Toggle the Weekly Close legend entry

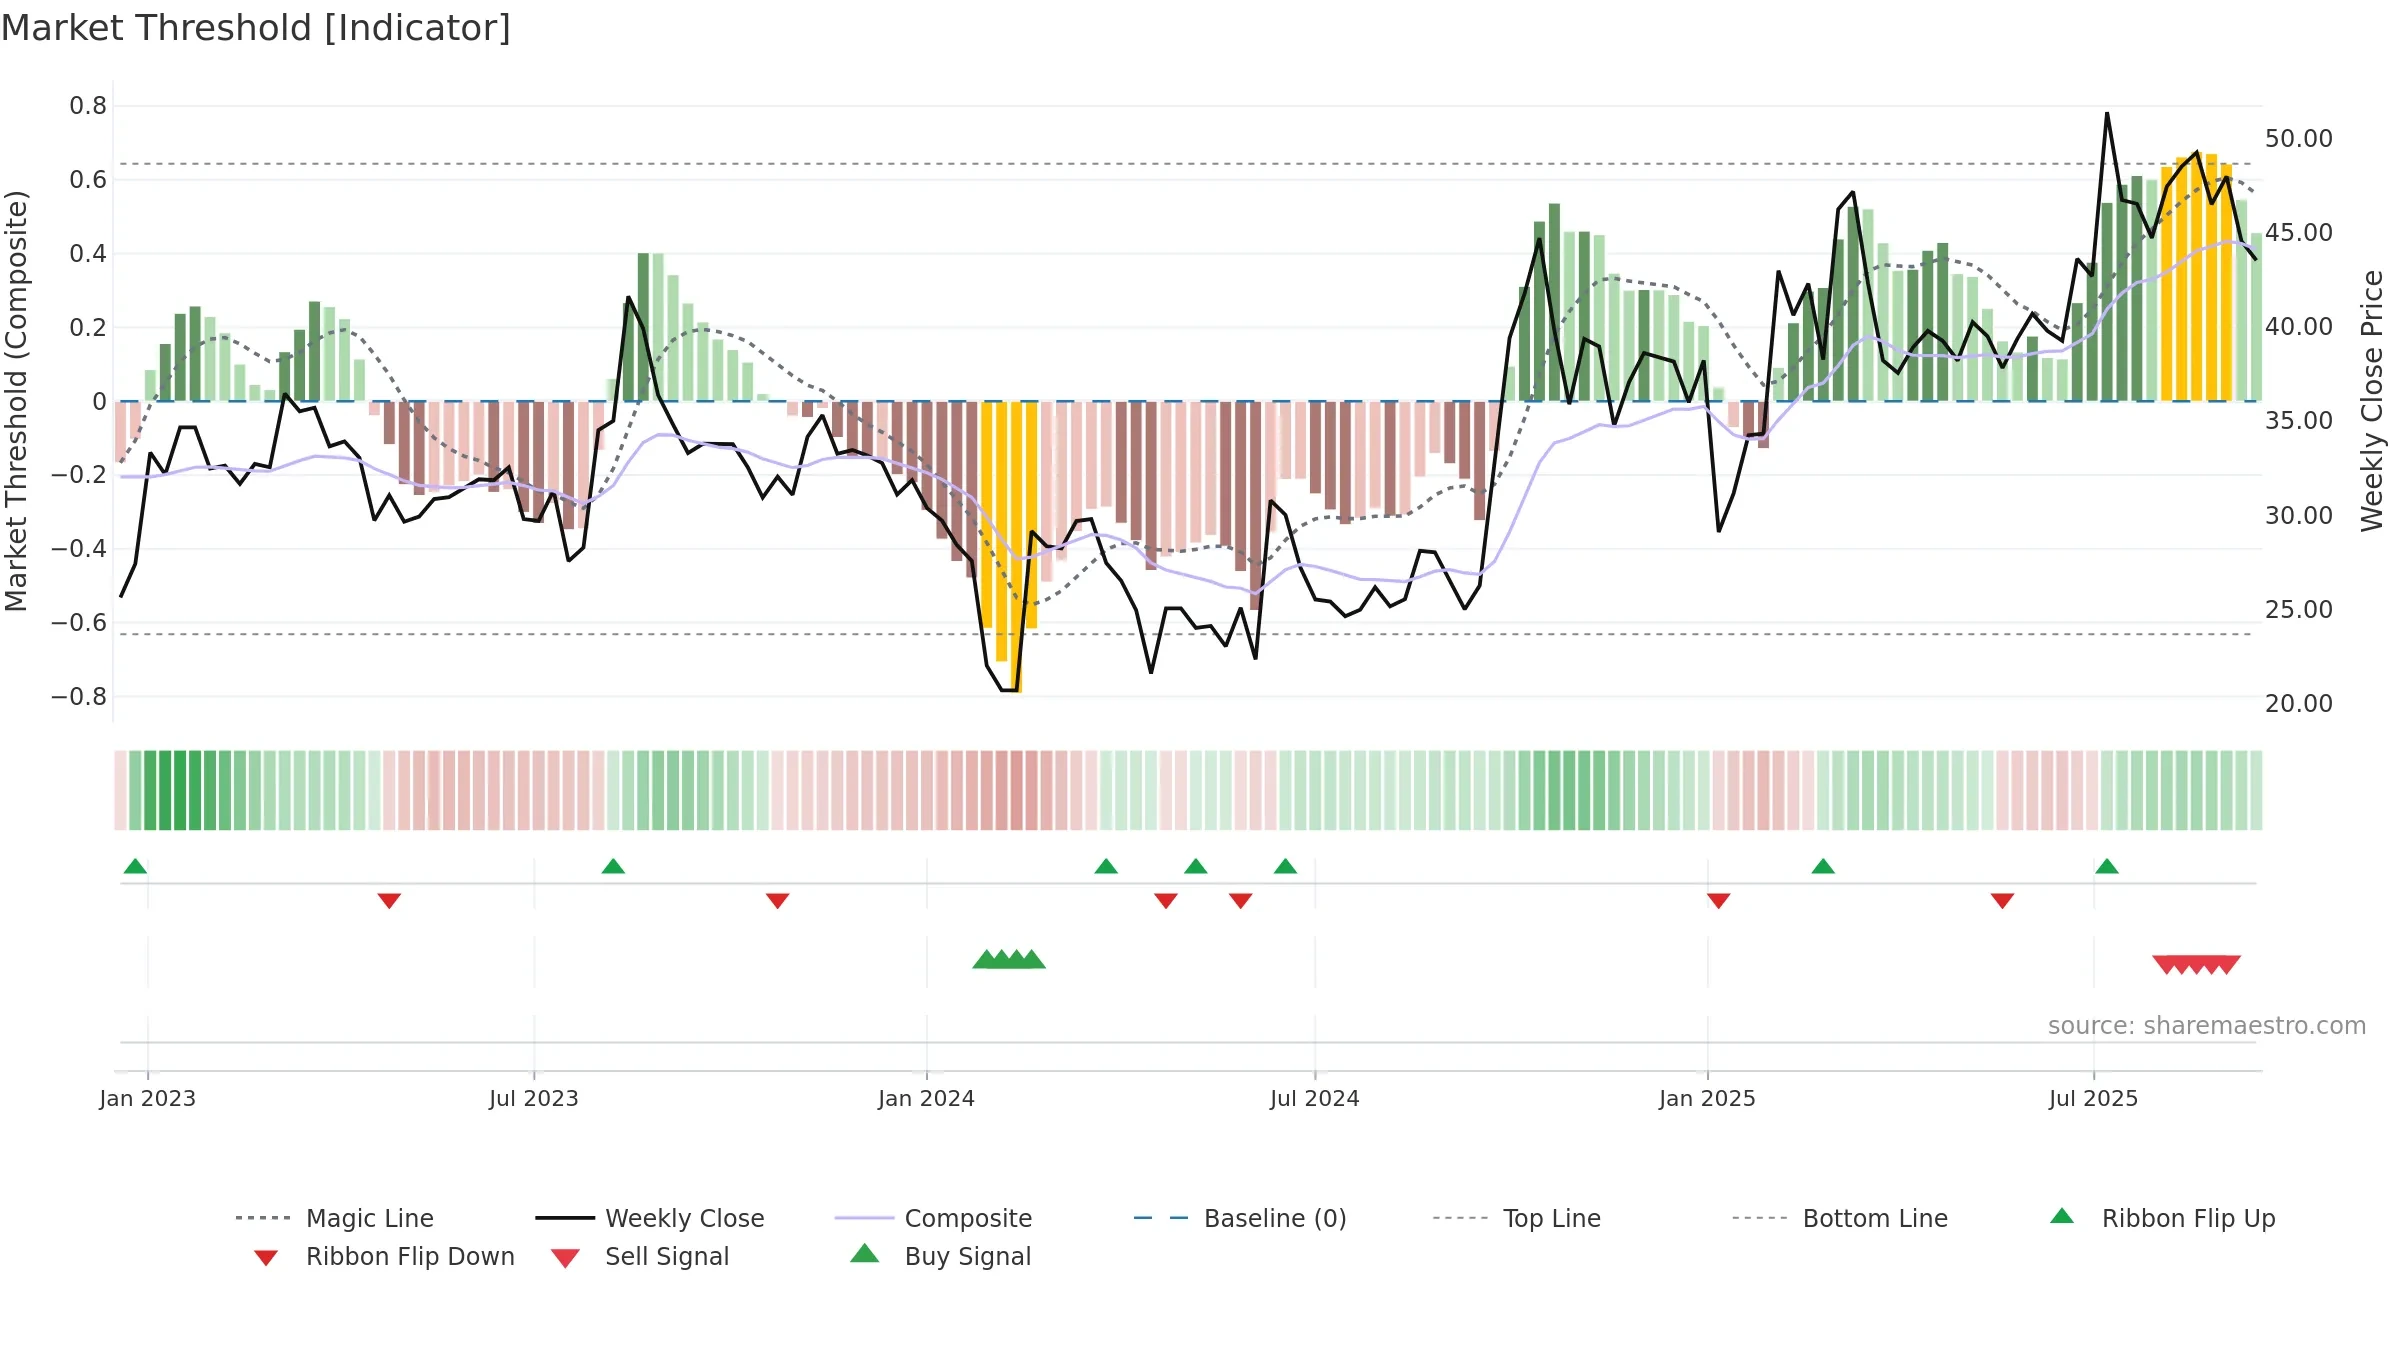[650, 1218]
